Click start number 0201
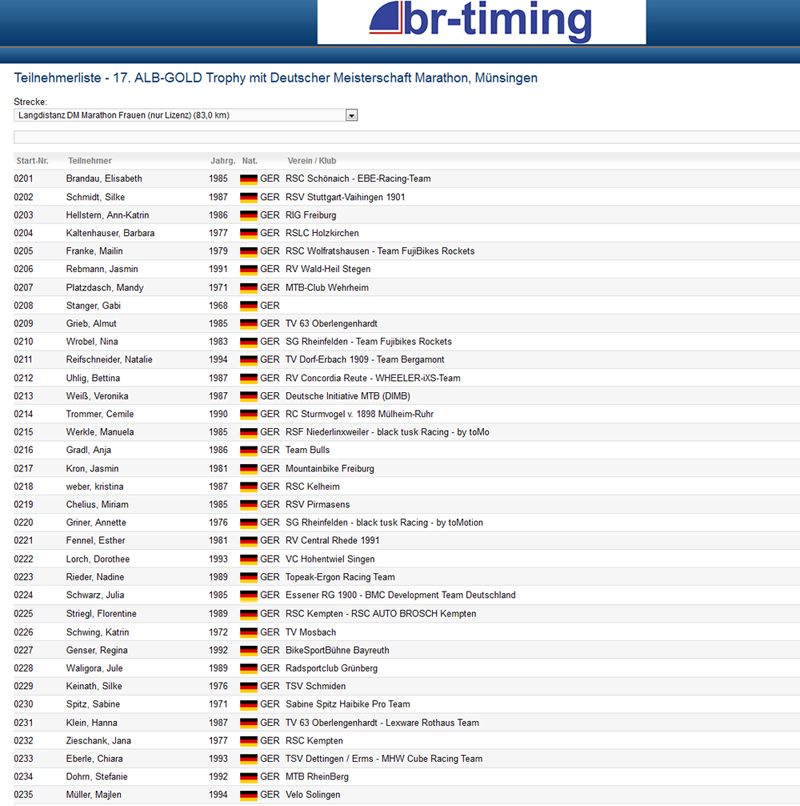The width and height of the screenshot is (800, 806). pyautogui.click(x=23, y=179)
